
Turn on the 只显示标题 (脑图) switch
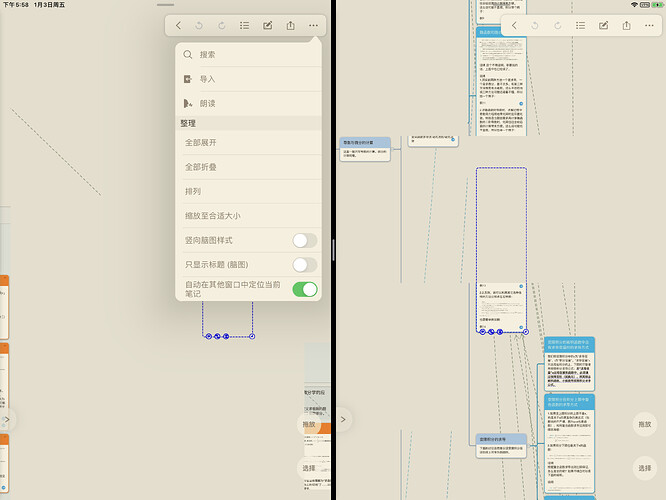305,265
